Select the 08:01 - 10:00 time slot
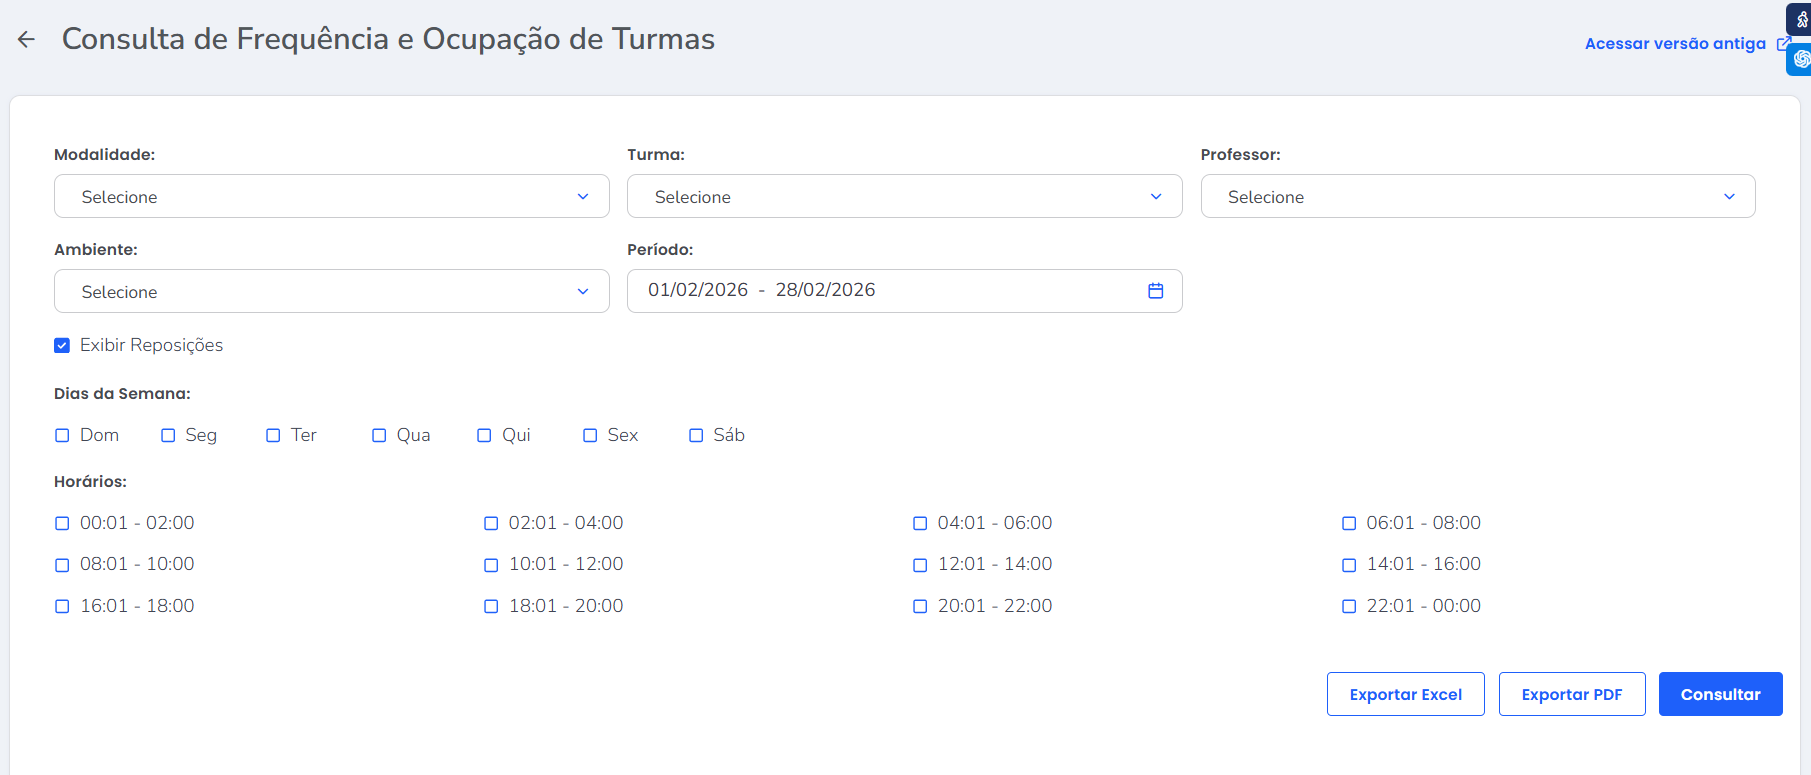 click(x=62, y=565)
